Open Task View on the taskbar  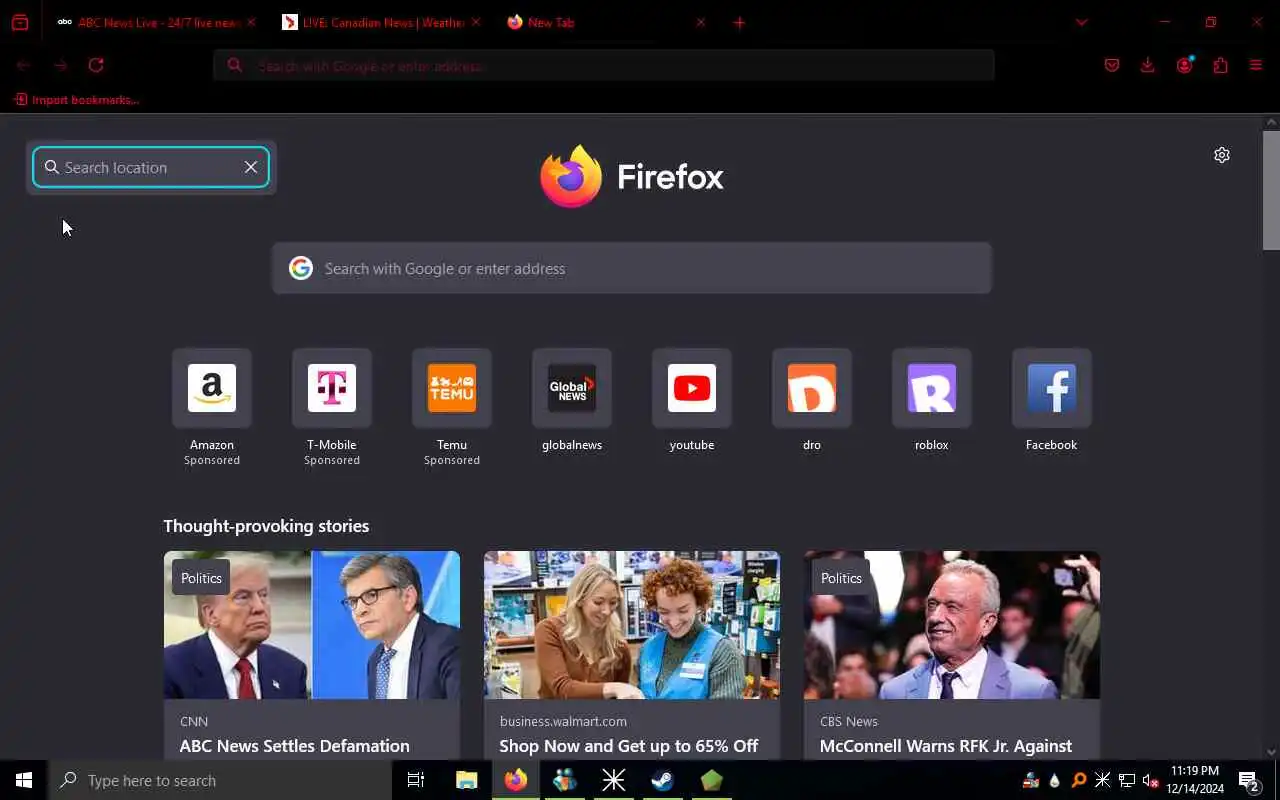(x=416, y=780)
